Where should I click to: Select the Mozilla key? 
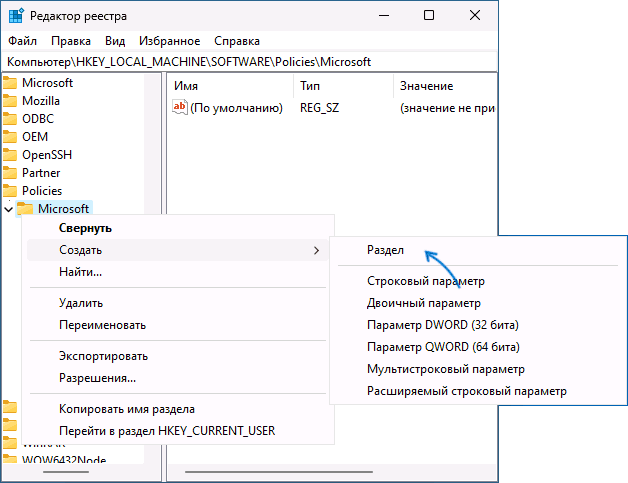coord(41,101)
